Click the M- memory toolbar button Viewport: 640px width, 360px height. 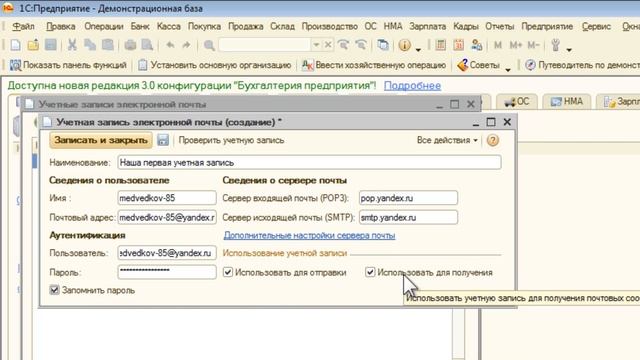[533, 45]
